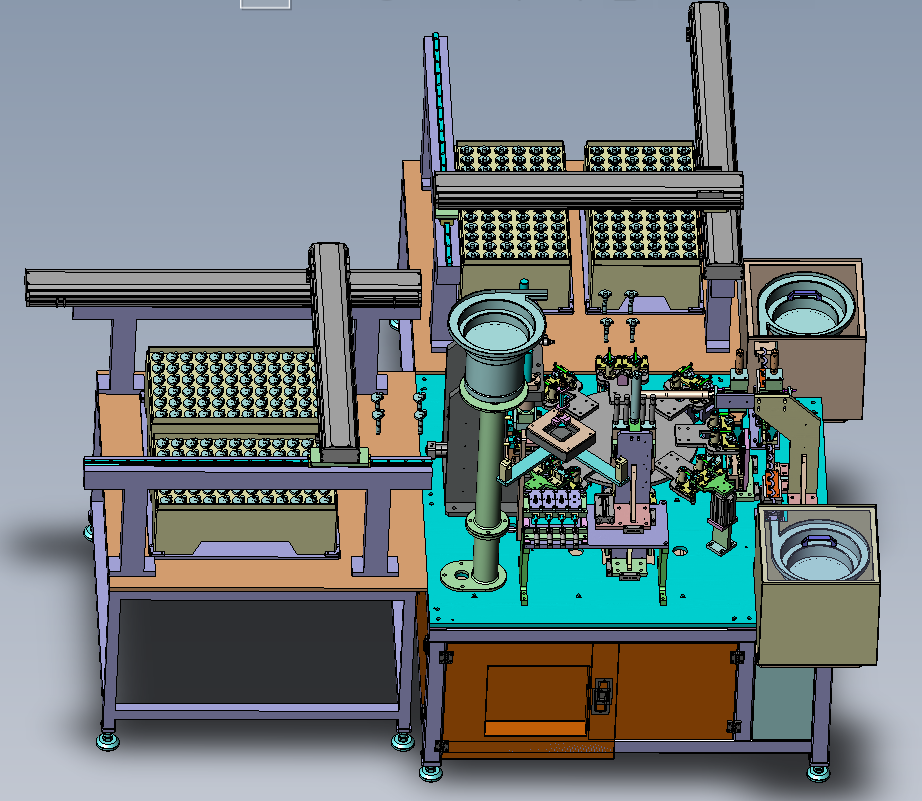Select the raised panel on left cabinet door
Viewport: 922px width, 801px height.
(535, 695)
